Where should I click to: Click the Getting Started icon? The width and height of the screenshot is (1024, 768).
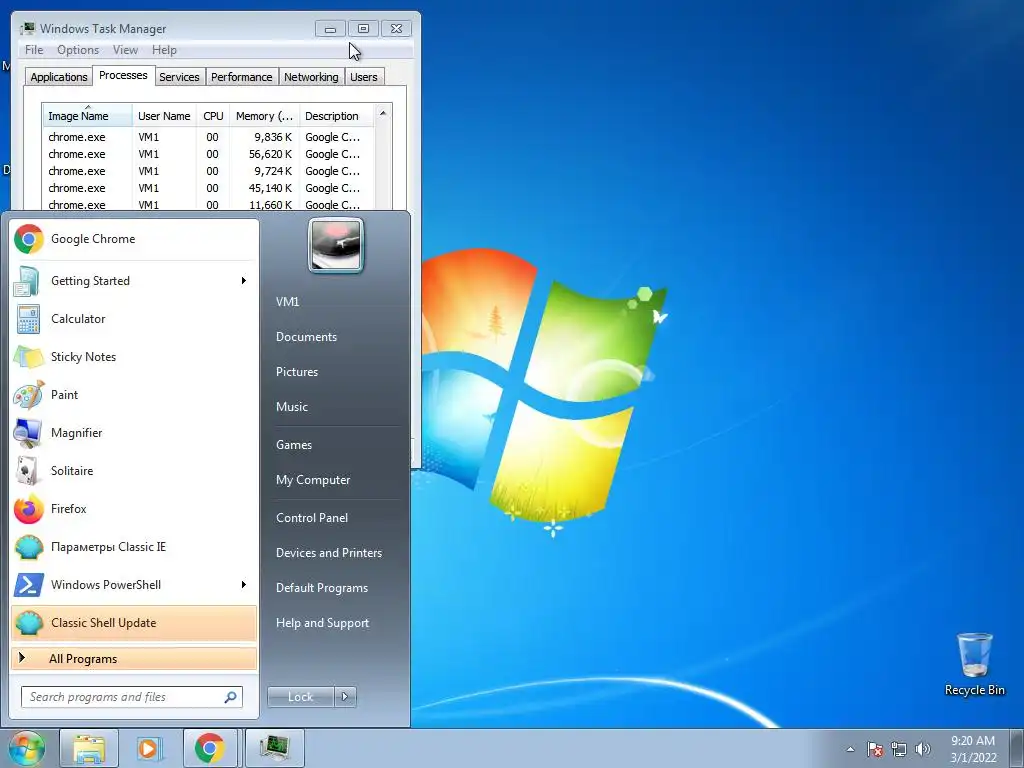tap(27, 281)
